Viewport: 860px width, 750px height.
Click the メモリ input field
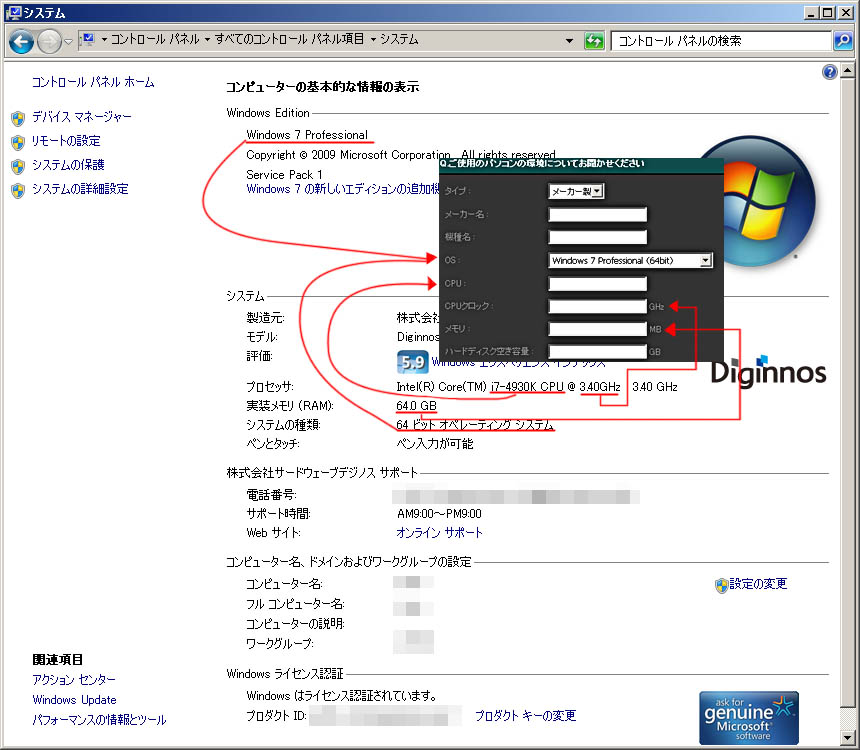pyautogui.click(x=597, y=329)
